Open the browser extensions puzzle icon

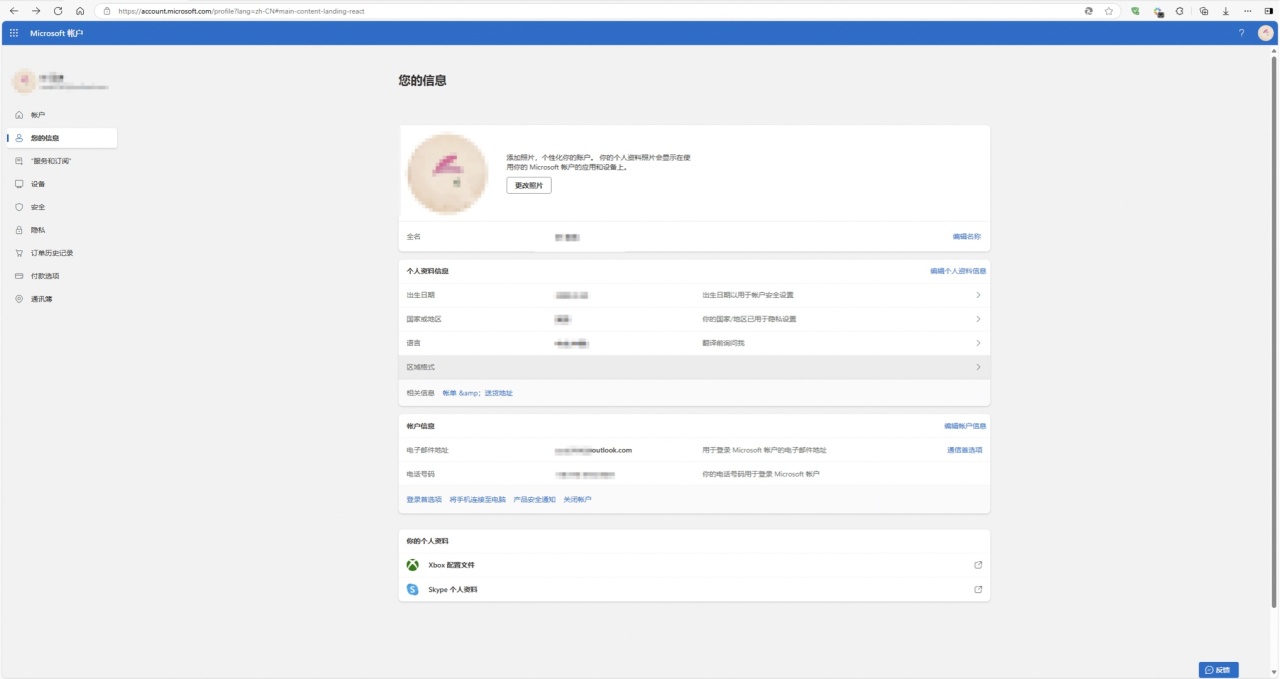point(1180,11)
